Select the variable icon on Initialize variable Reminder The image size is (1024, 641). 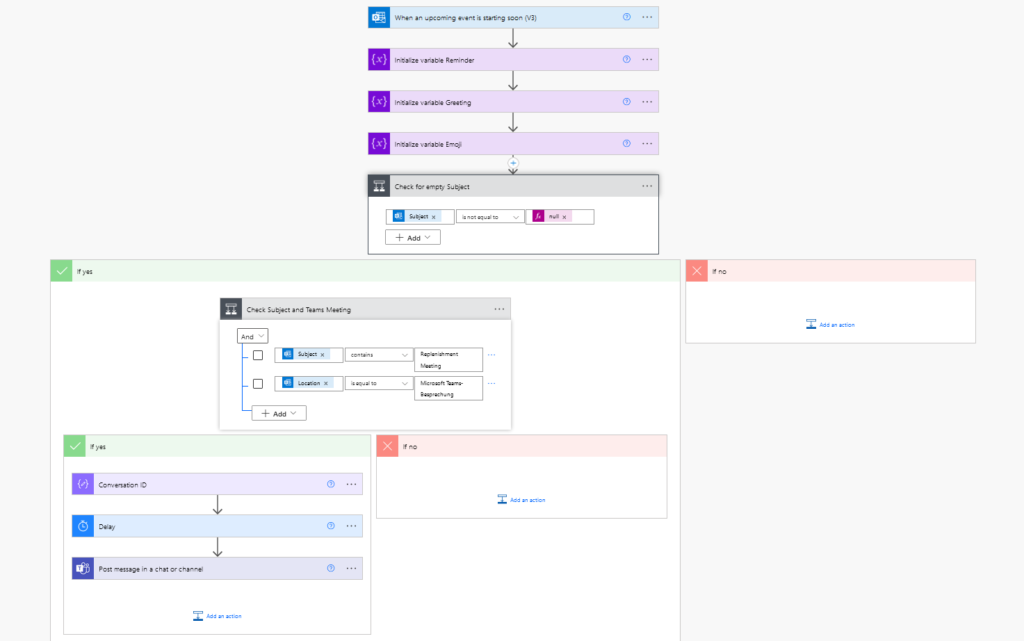[x=378, y=59]
